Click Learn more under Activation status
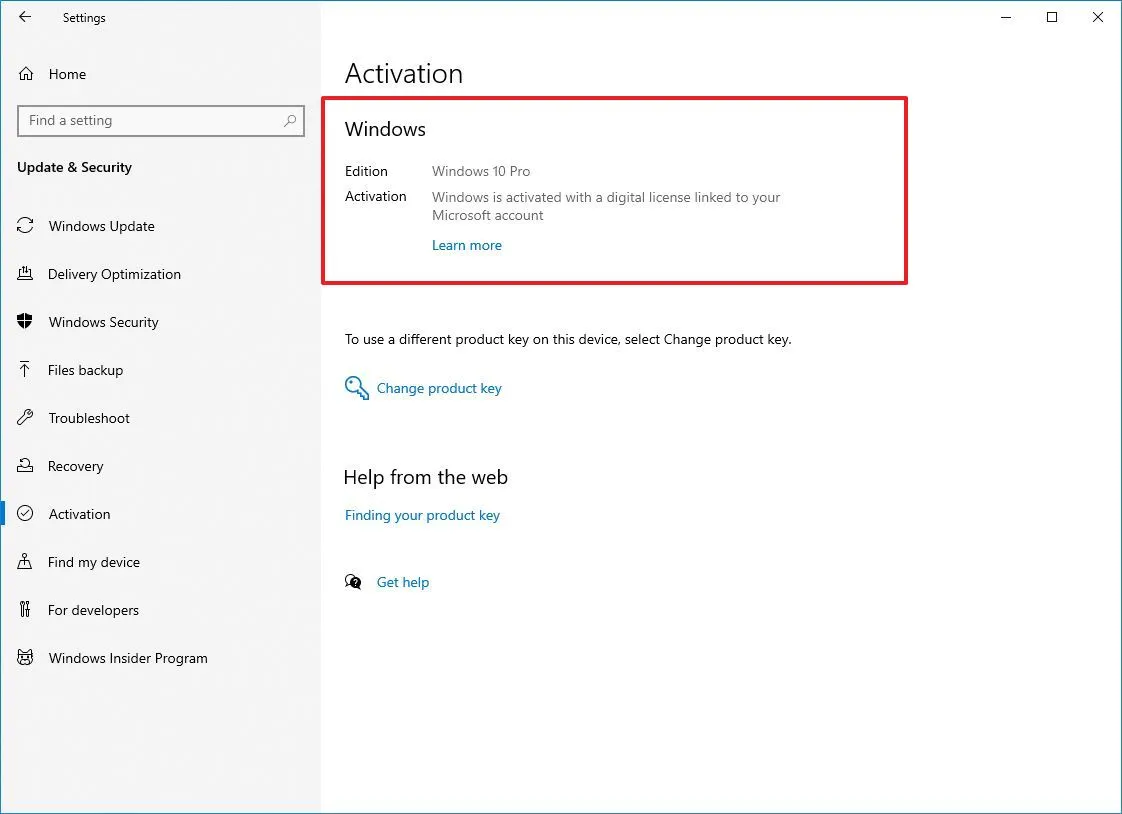 (467, 245)
